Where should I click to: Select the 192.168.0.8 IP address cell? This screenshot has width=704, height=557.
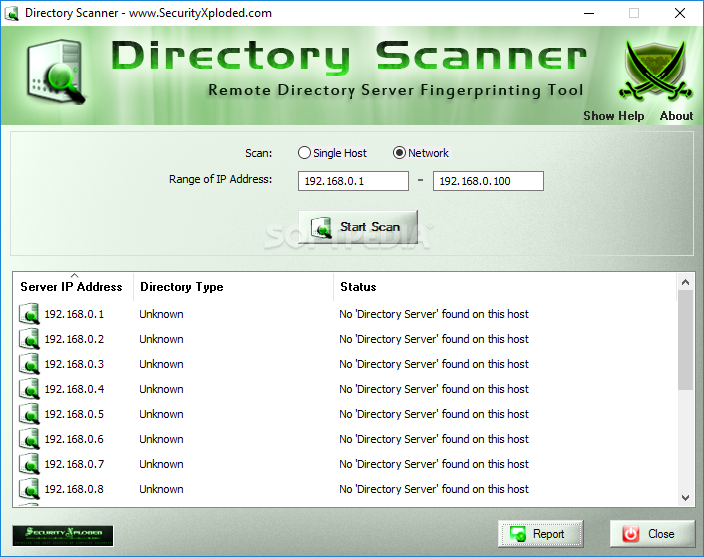click(74, 489)
